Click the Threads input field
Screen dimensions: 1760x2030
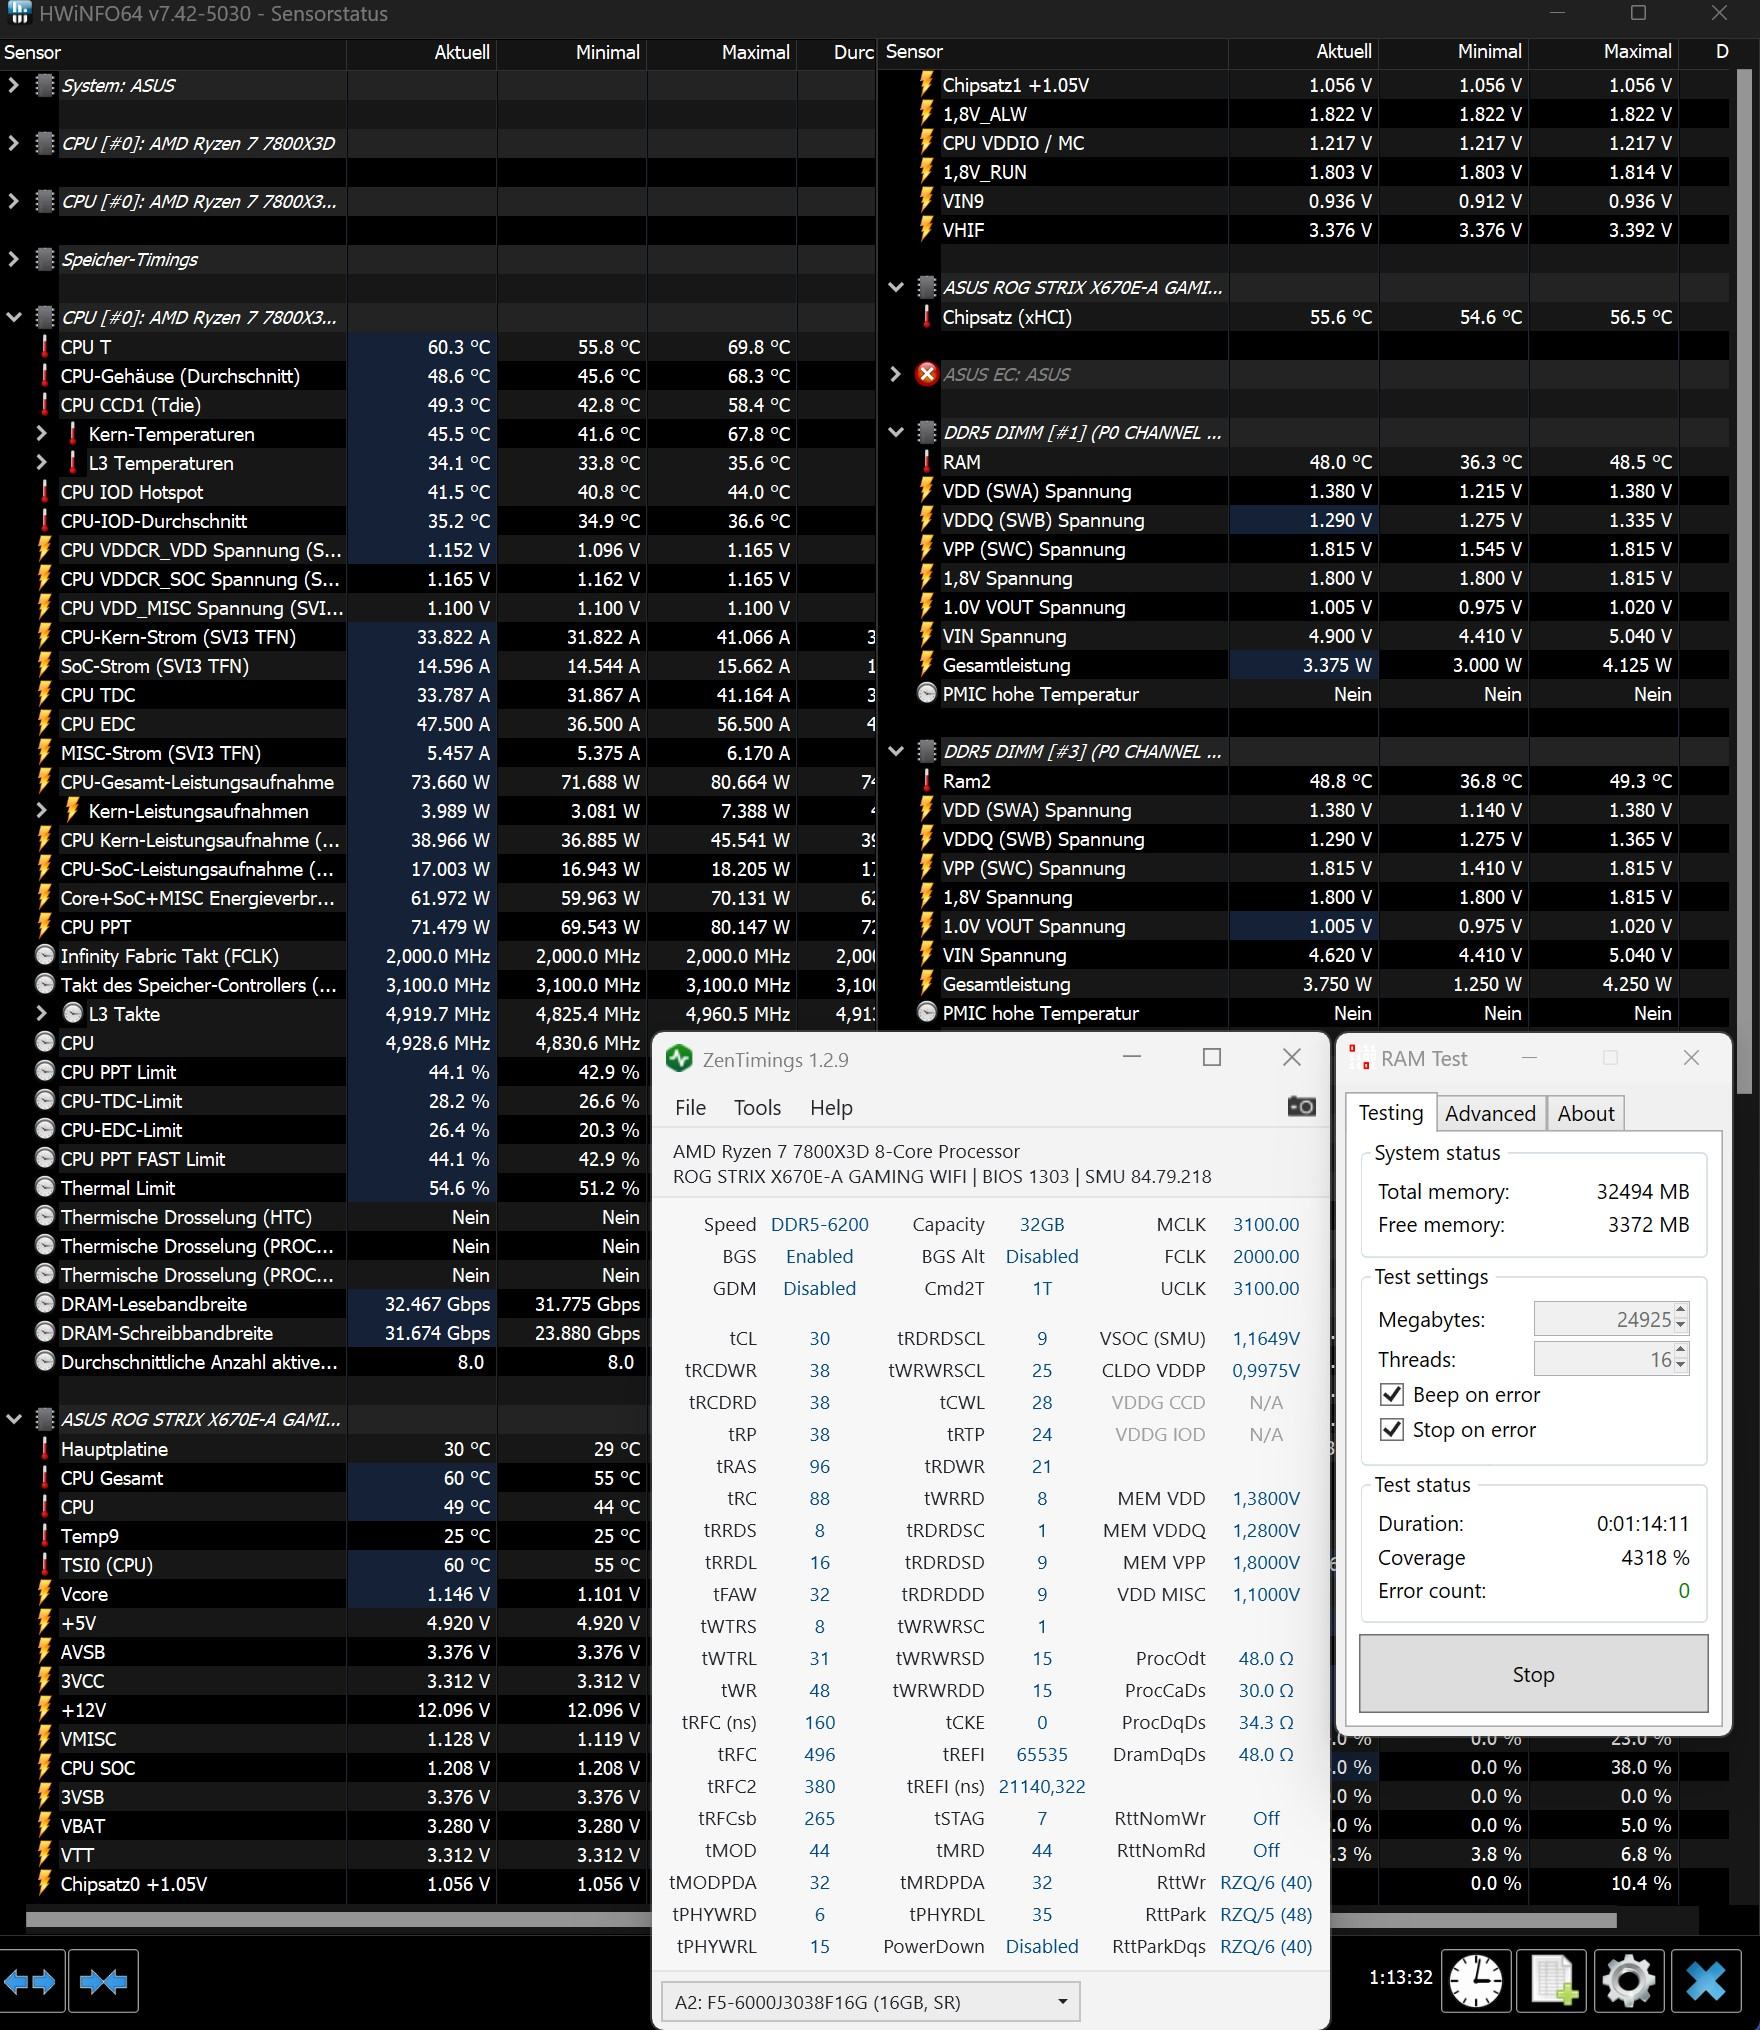pos(1603,1359)
